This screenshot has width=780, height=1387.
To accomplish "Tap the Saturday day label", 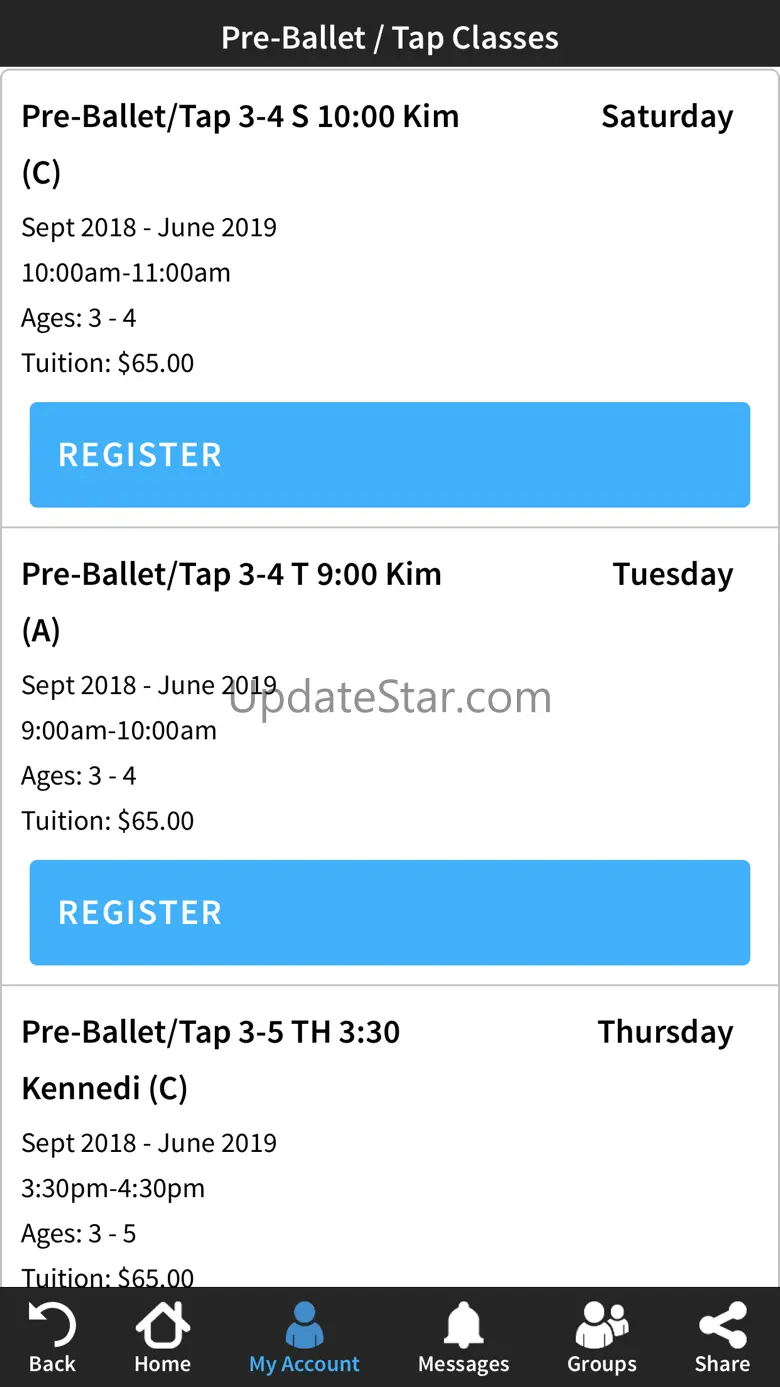I will point(667,117).
